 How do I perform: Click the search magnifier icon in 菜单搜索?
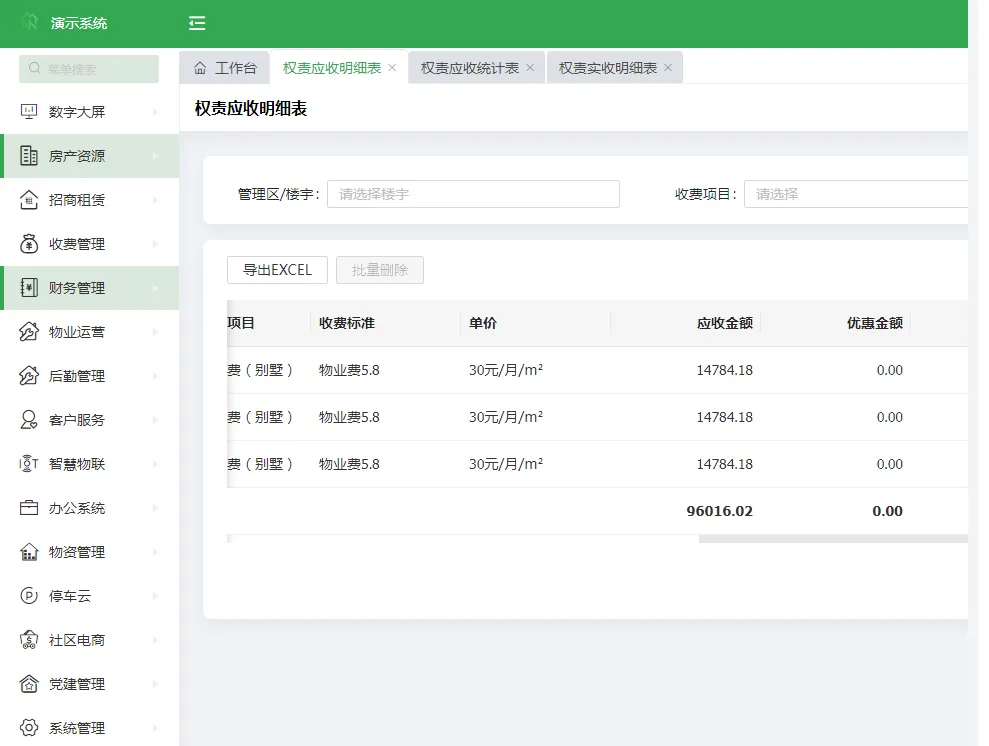click(x=35, y=68)
